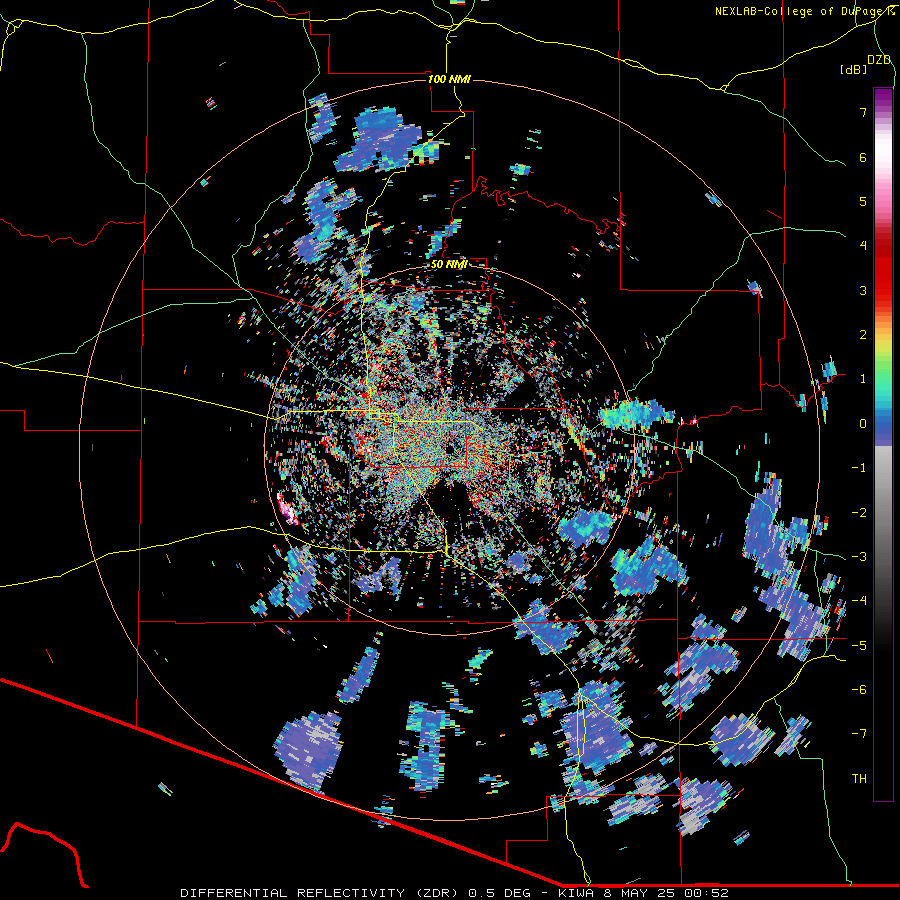Click the 1 value on the color scale
The image size is (900, 900).
863,379
